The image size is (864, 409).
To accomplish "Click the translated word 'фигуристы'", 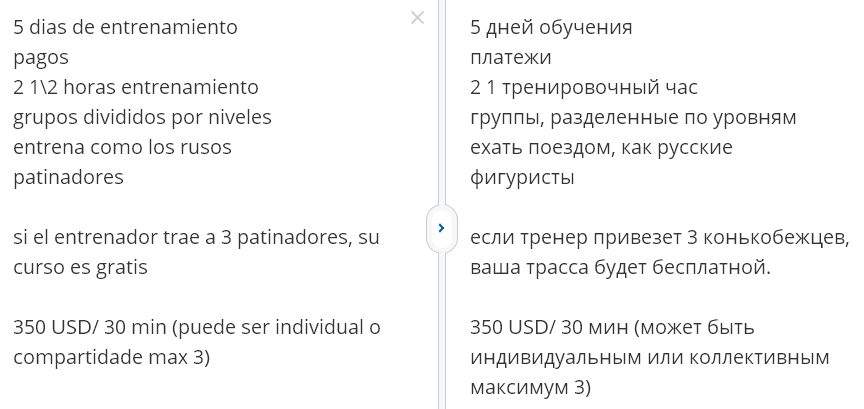I will 522,177.
